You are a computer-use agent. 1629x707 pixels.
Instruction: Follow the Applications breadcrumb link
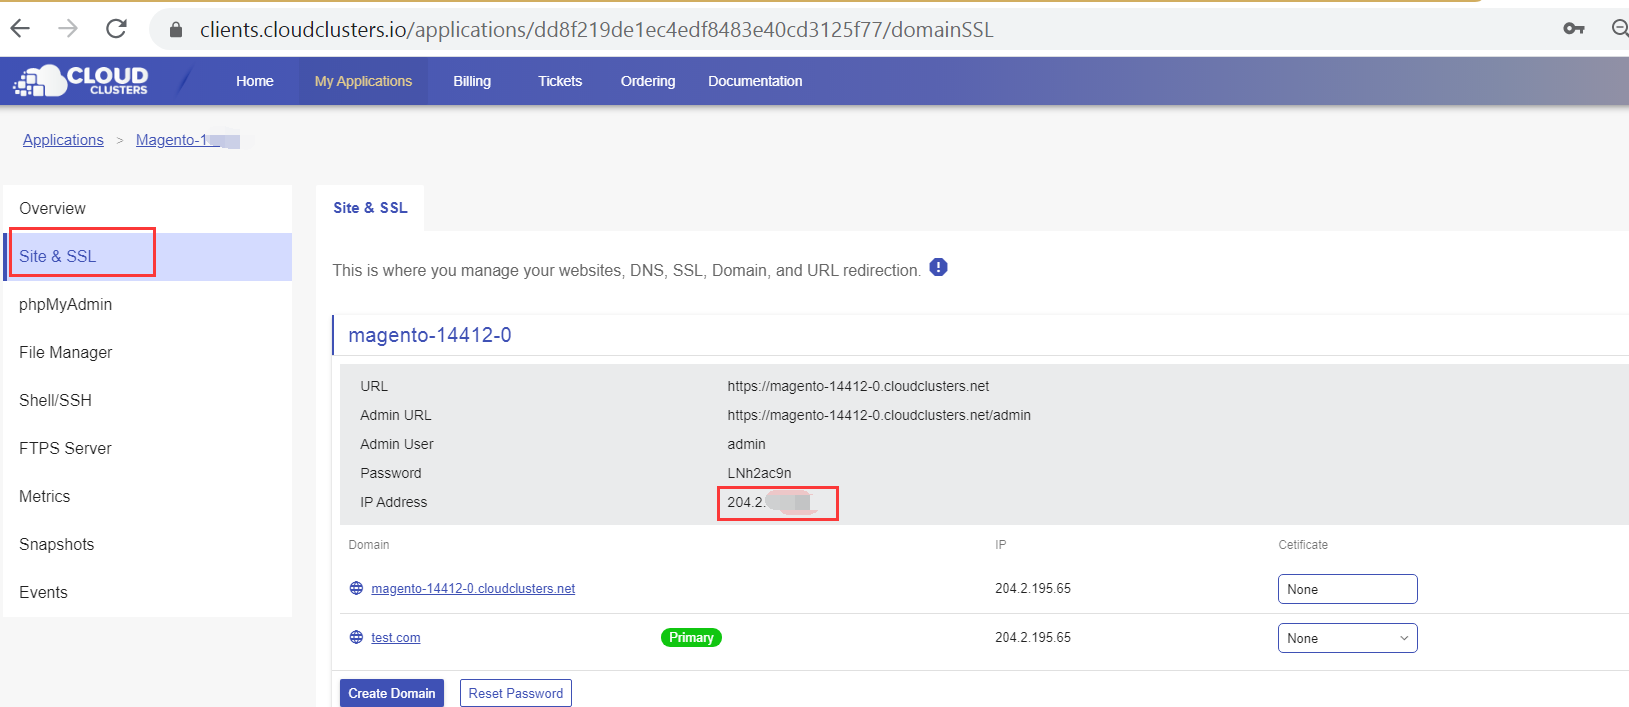63,140
